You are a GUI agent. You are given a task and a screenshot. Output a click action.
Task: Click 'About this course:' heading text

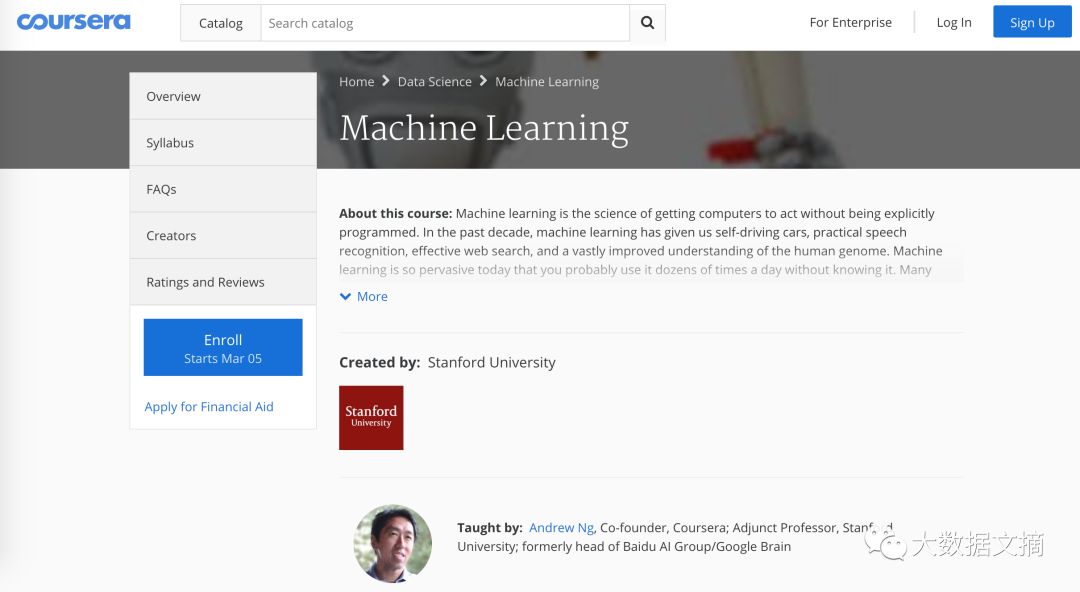click(x=395, y=214)
